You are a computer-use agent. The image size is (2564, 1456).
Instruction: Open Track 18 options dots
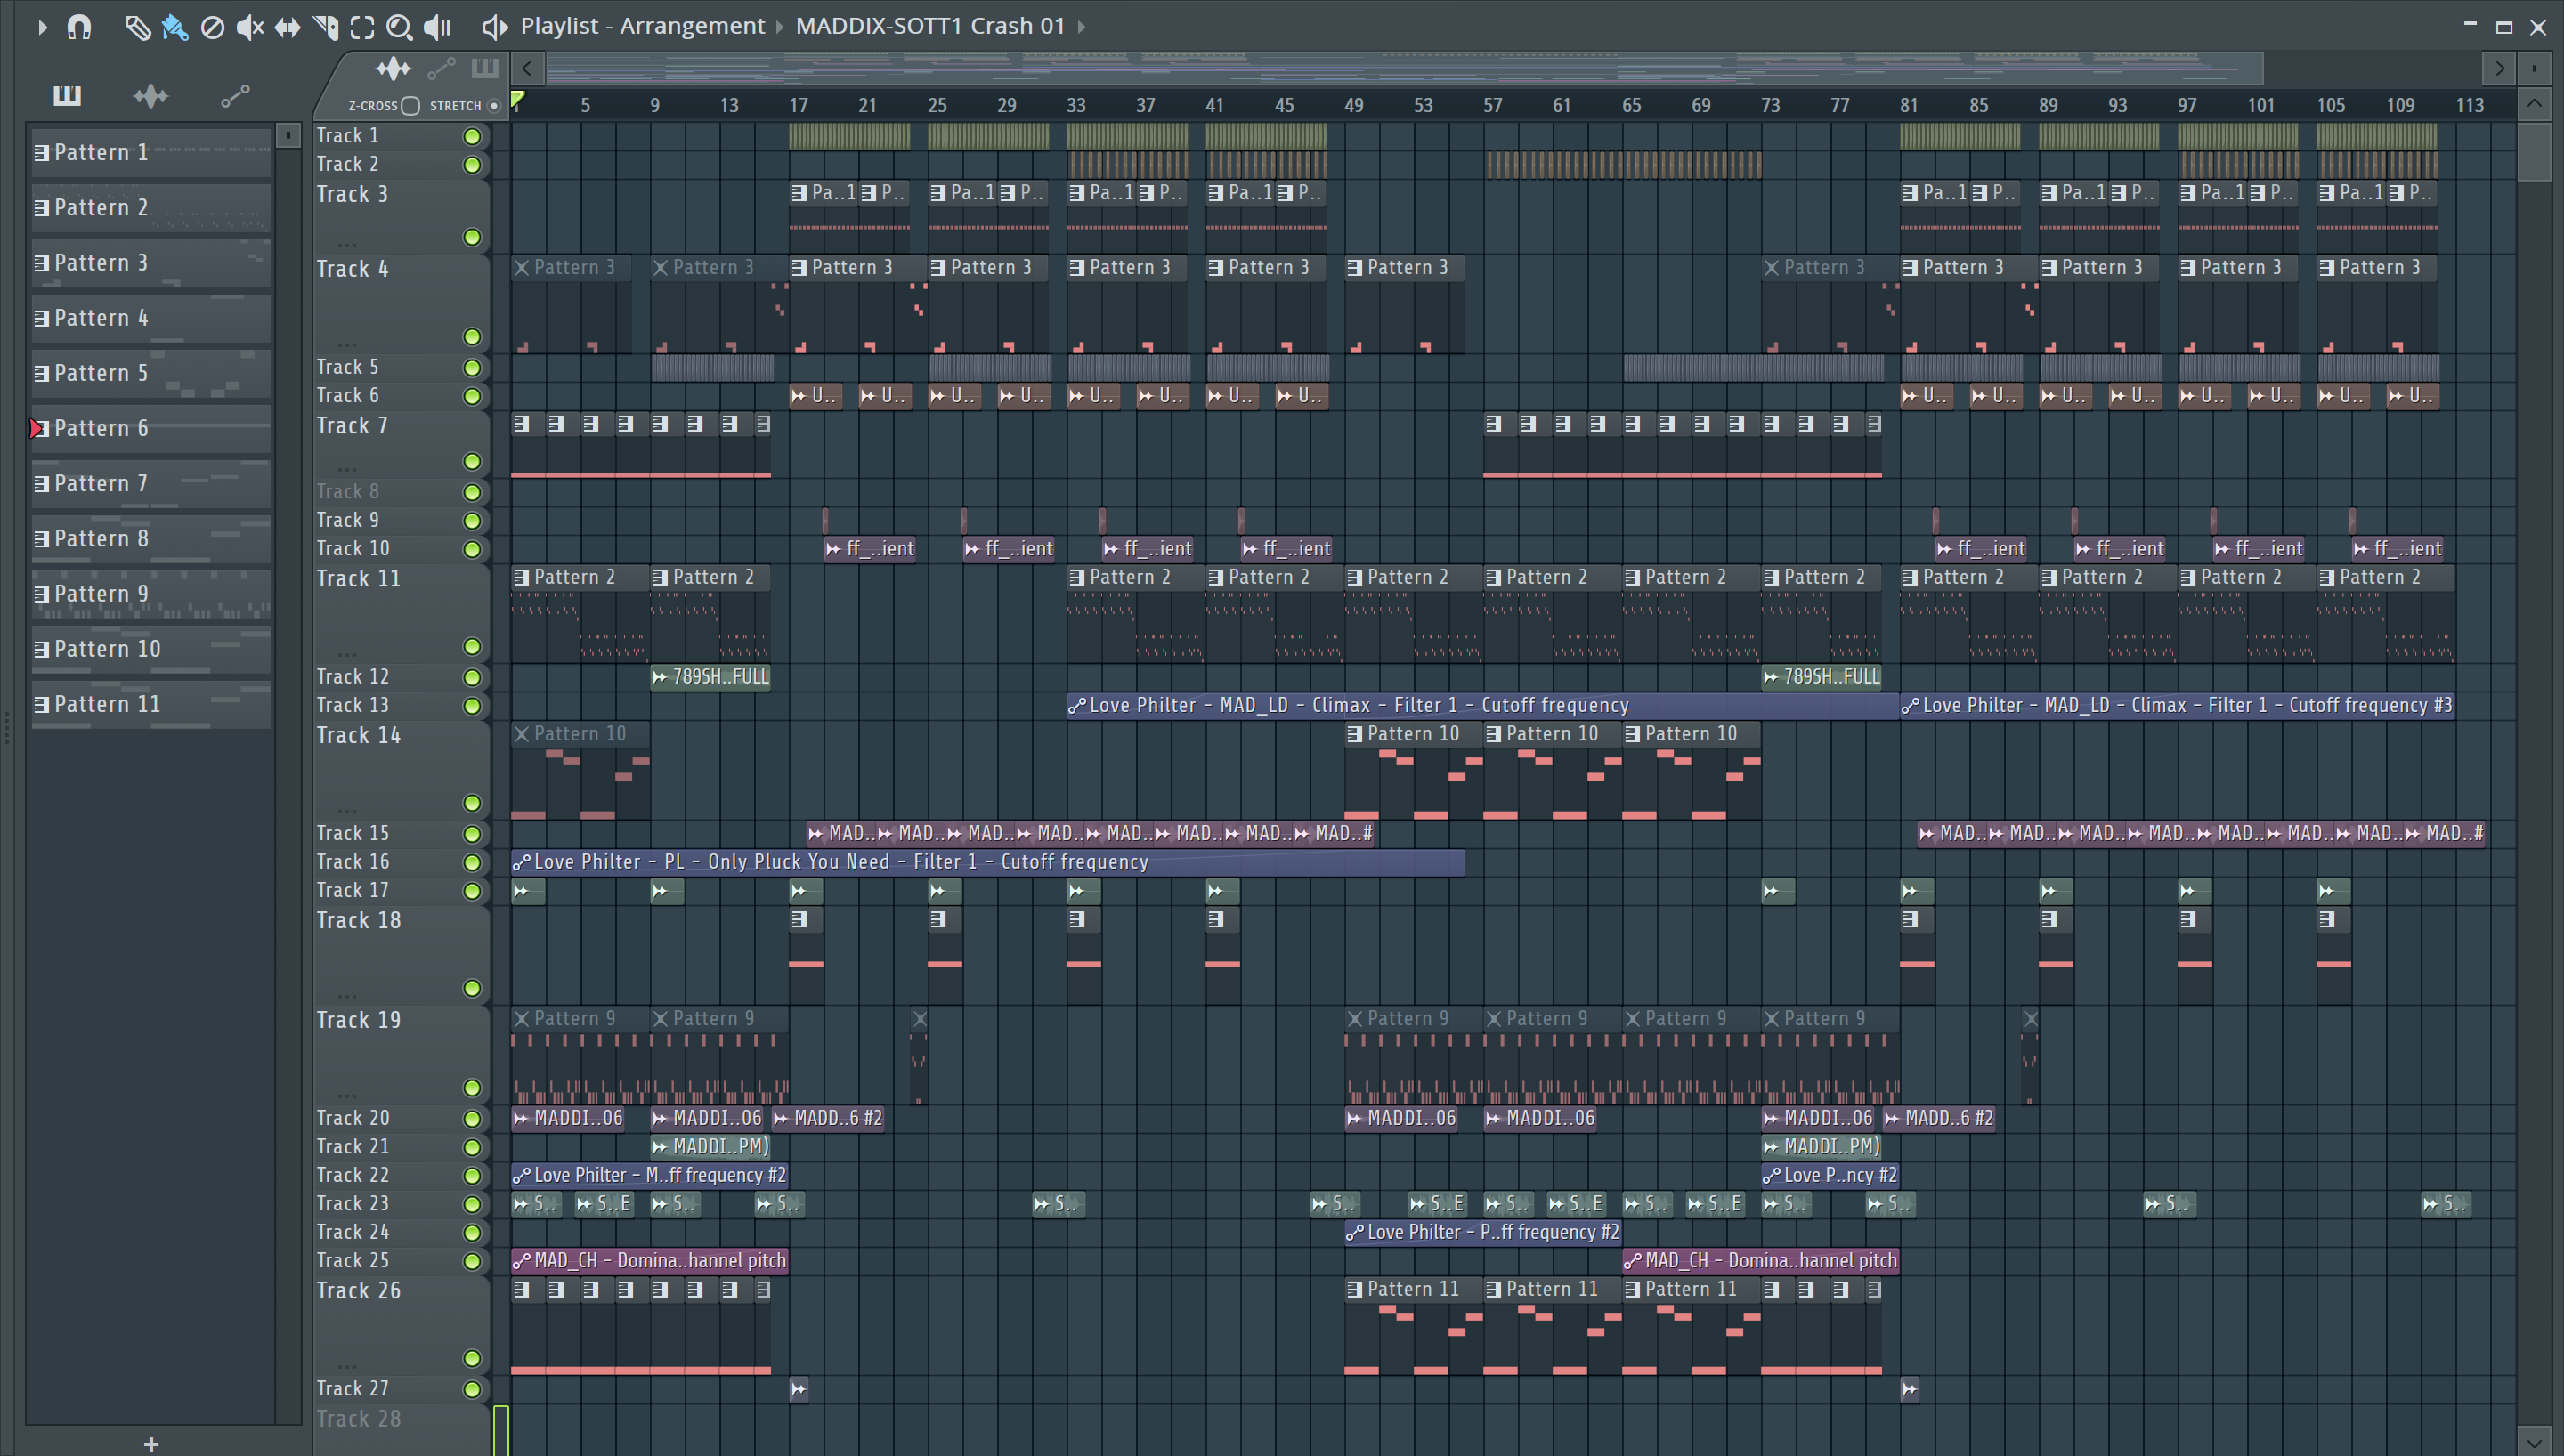point(347,995)
